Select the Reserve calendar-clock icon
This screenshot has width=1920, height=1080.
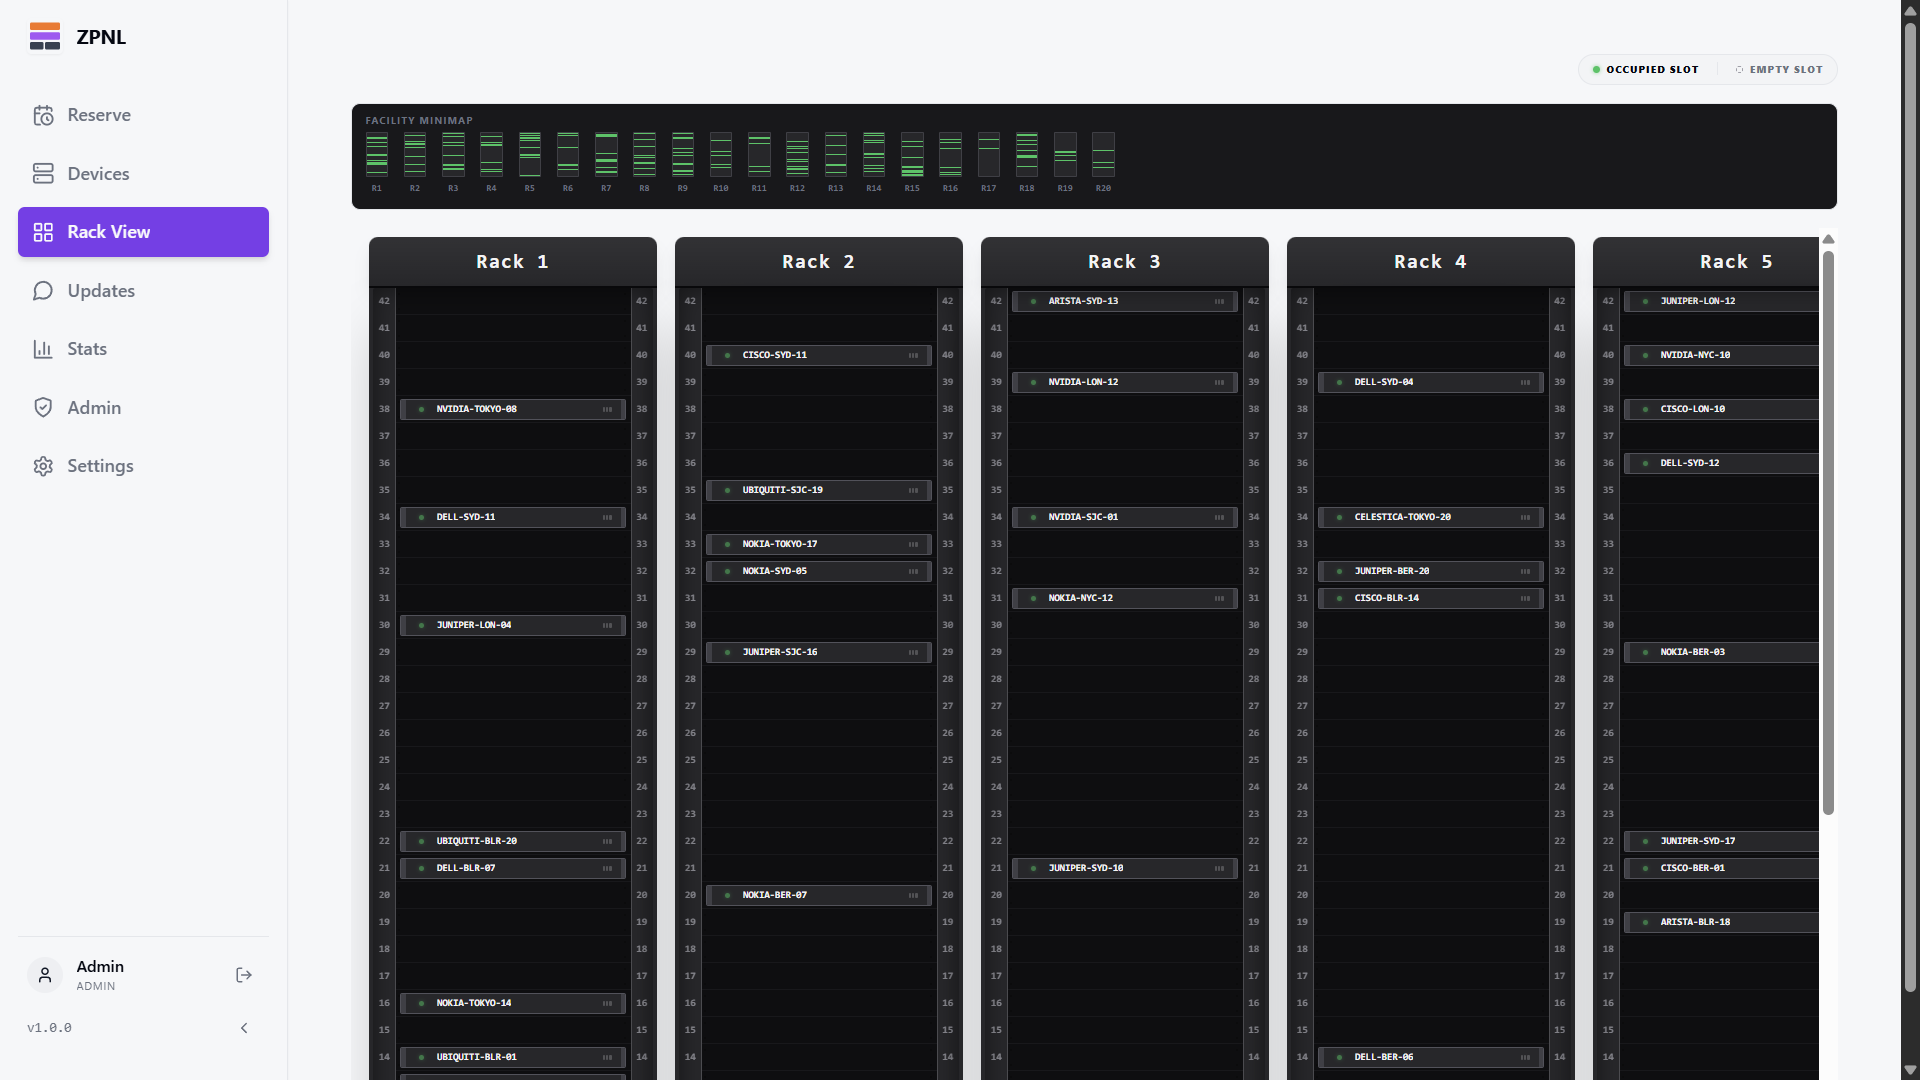pyautogui.click(x=44, y=115)
